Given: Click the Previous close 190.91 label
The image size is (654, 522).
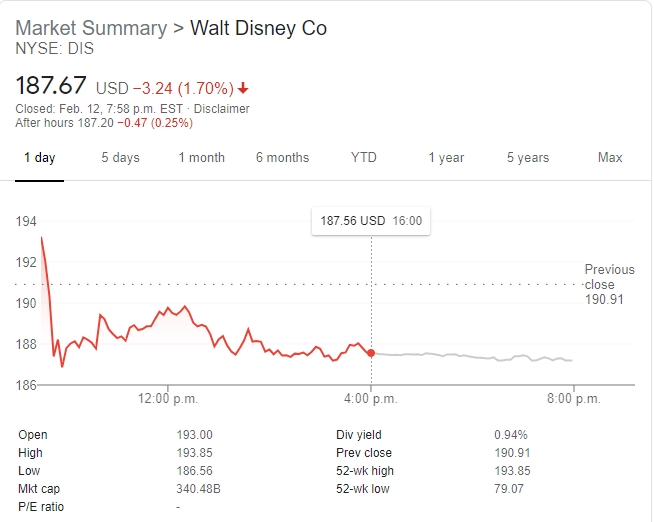Looking at the screenshot, I should pos(609,284).
